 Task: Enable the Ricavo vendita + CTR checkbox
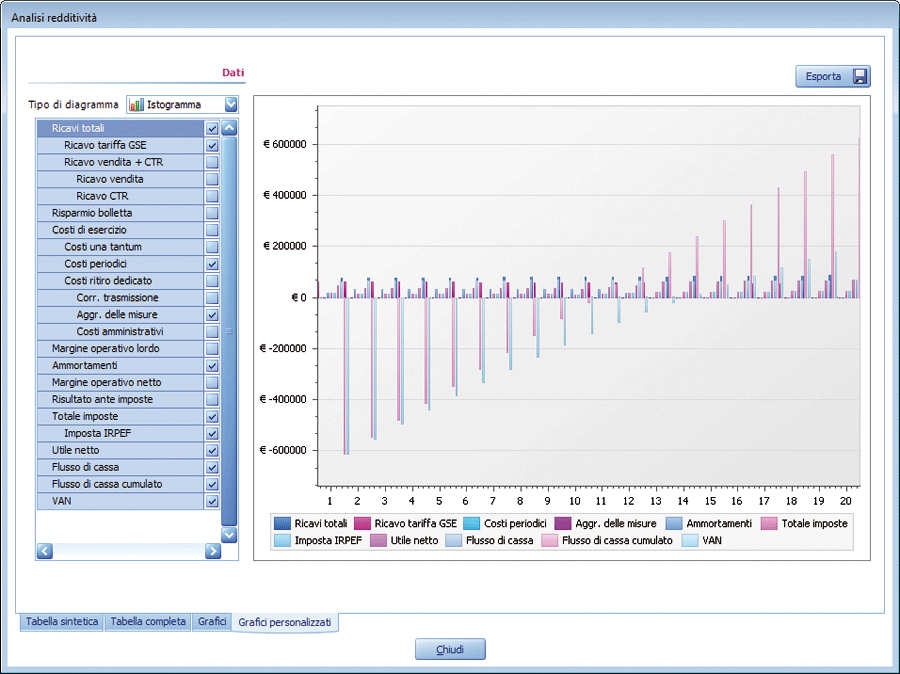click(x=210, y=162)
